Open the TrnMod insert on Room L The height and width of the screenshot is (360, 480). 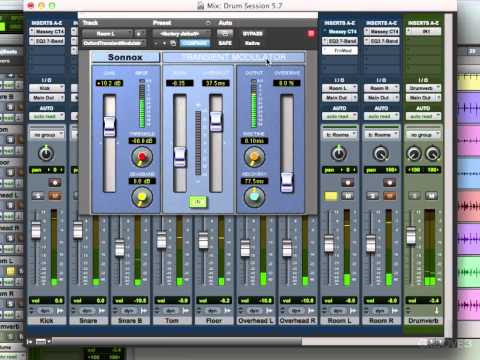pos(340,51)
